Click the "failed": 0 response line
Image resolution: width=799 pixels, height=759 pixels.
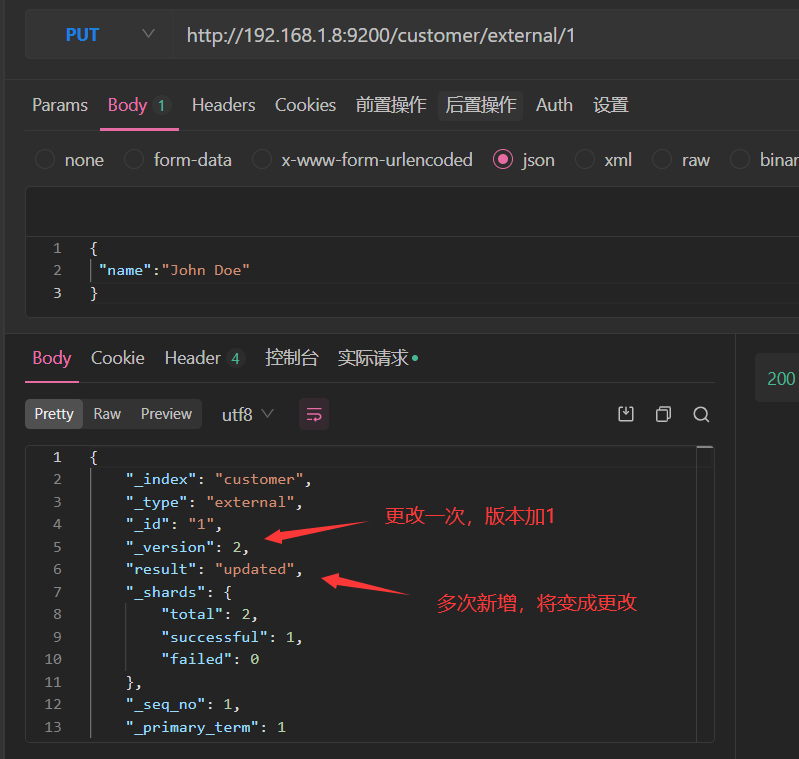[210, 659]
